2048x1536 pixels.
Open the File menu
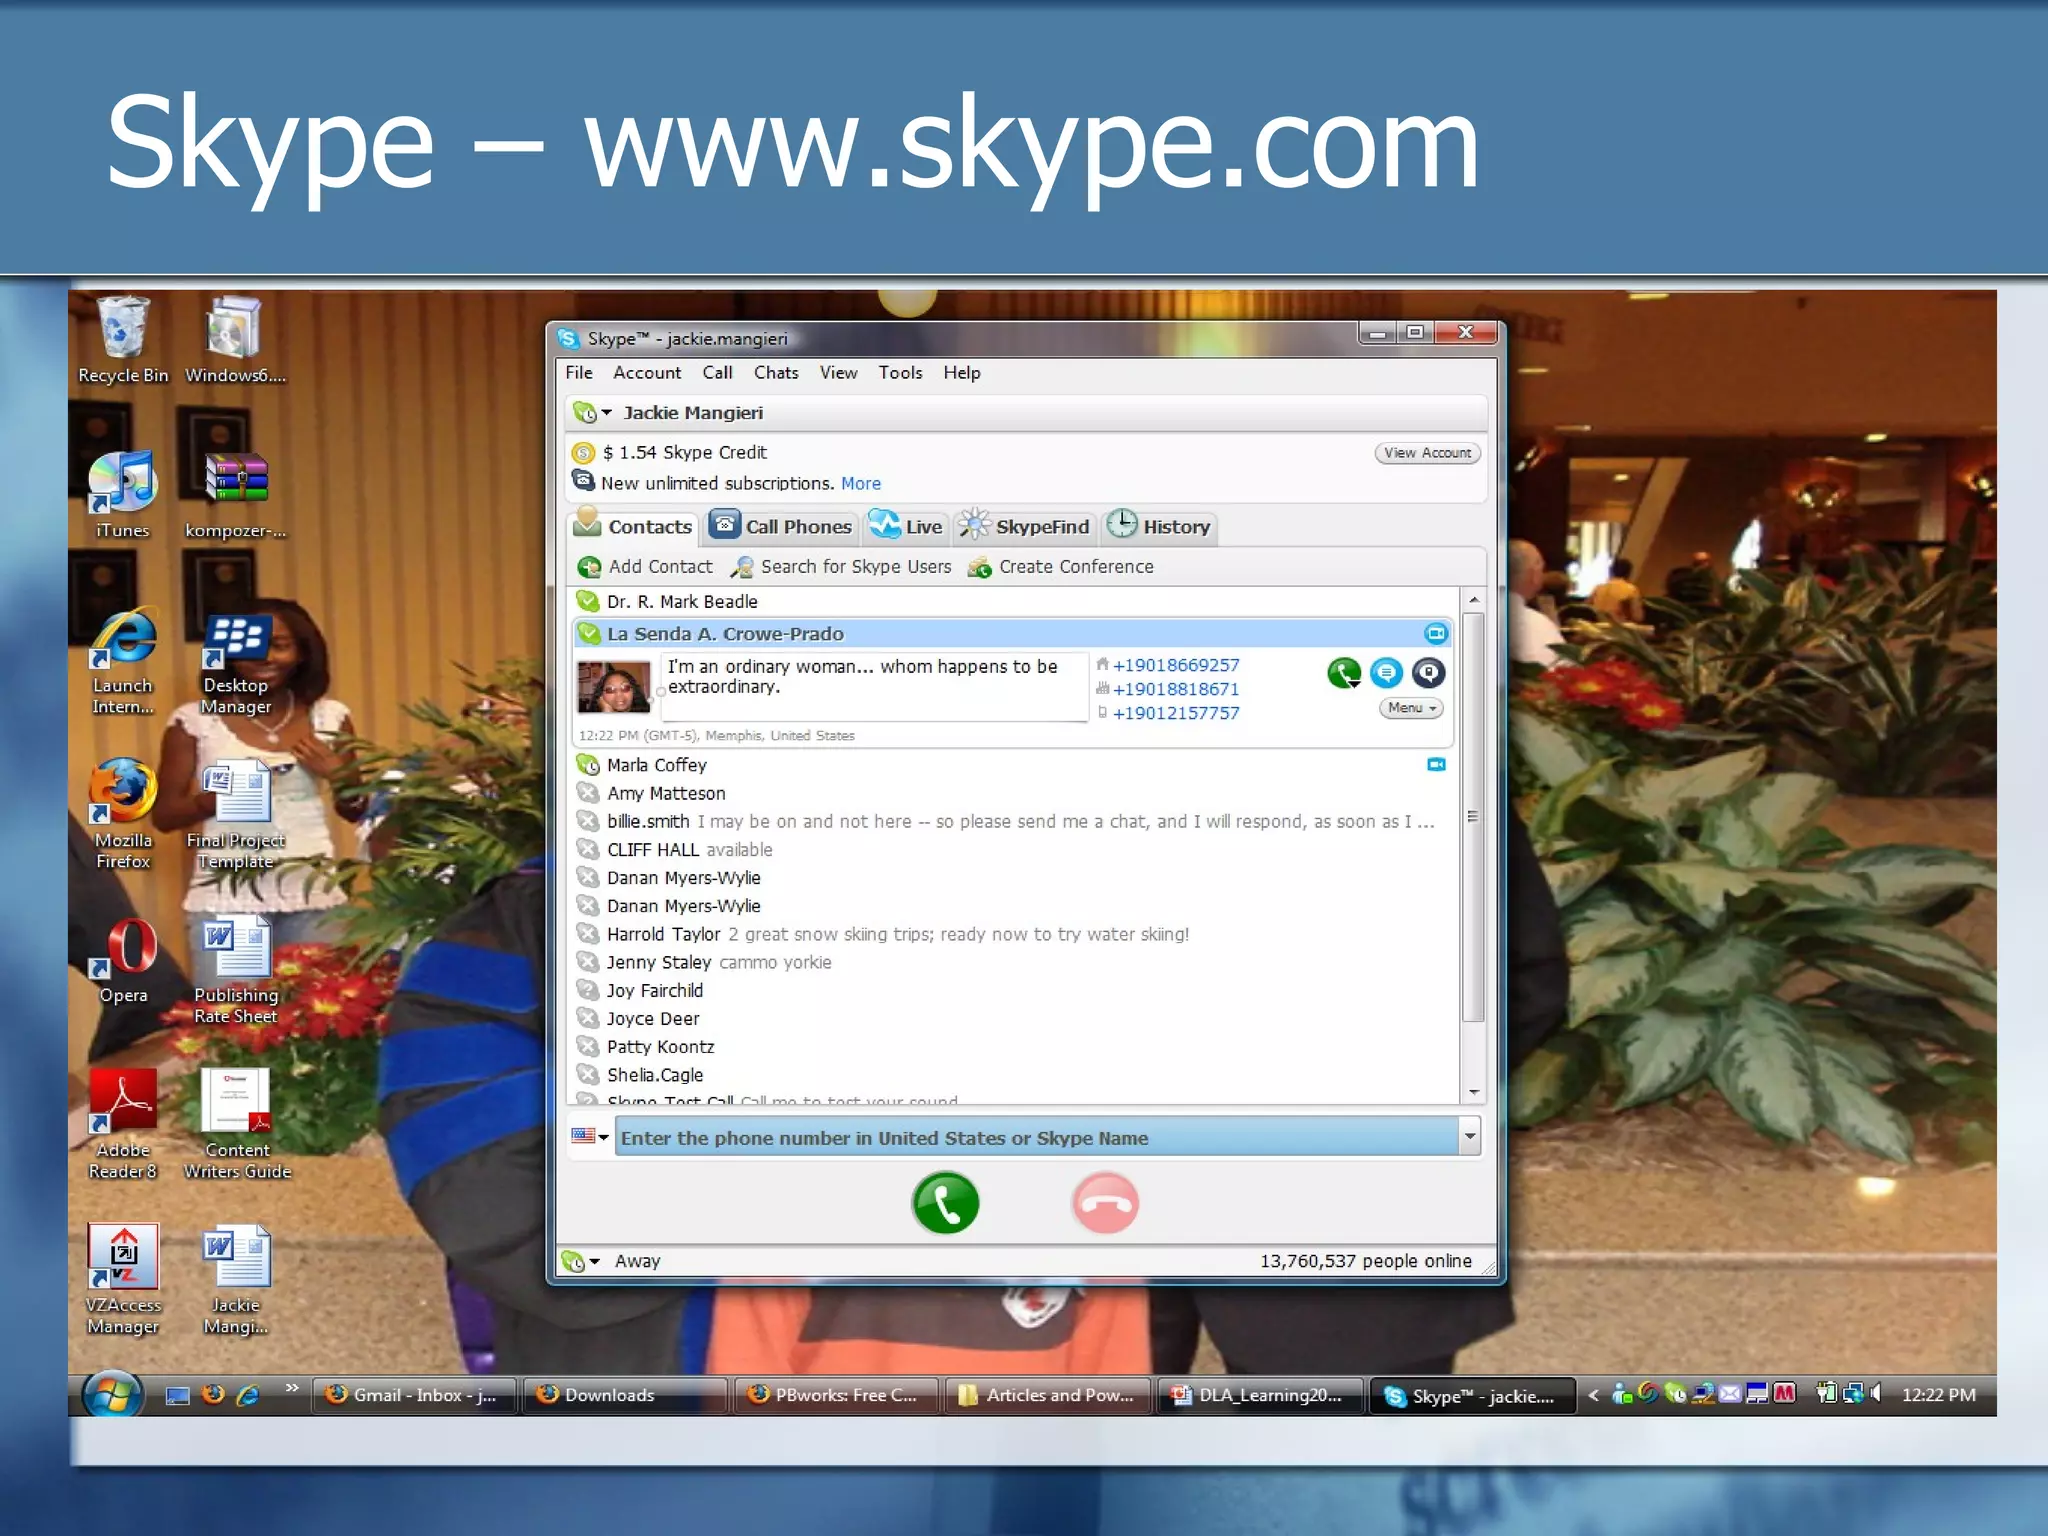click(x=578, y=372)
